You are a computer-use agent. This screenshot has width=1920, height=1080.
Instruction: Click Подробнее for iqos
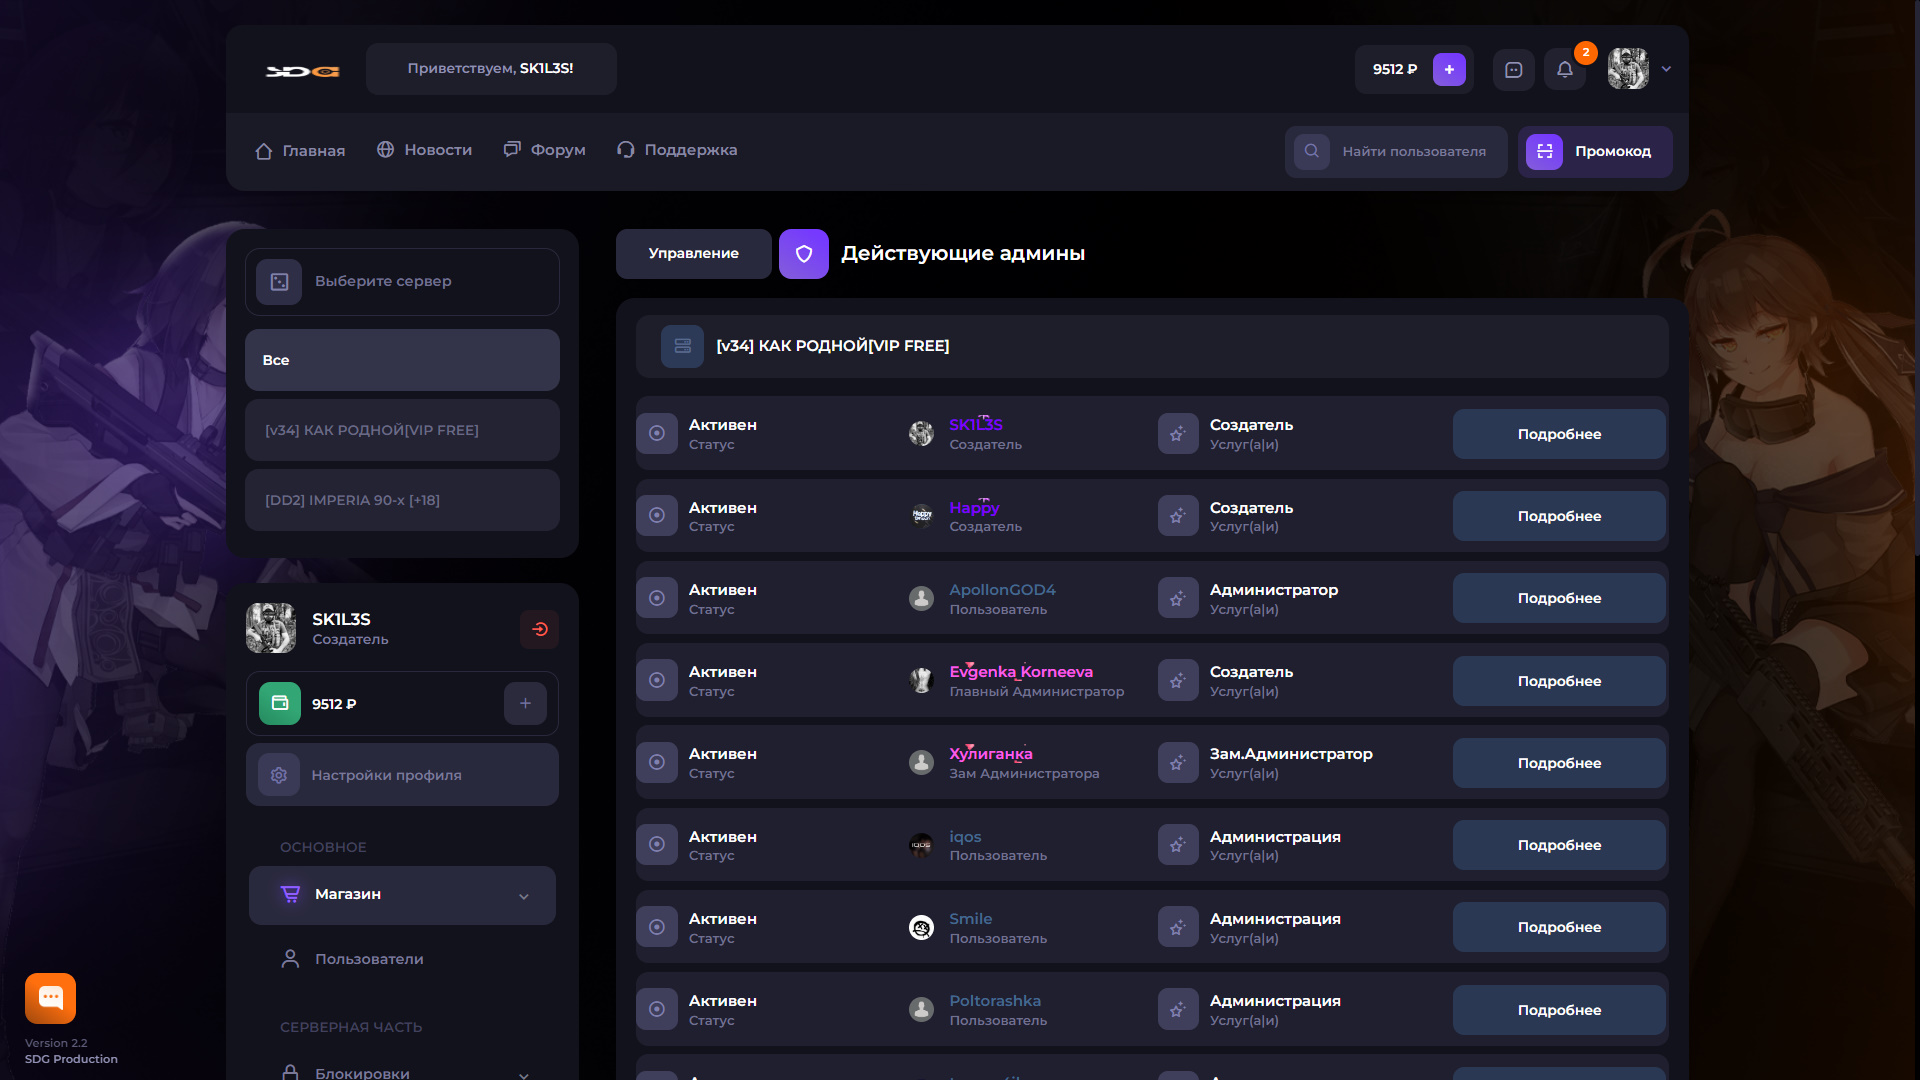click(1559, 845)
